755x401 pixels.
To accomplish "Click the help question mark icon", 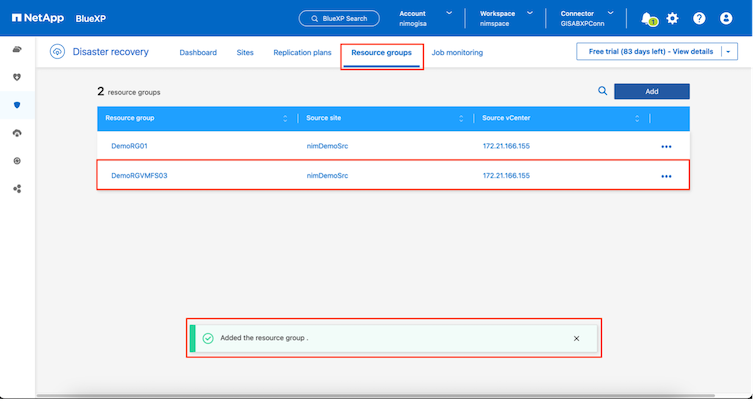I will (x=699, y=18).
